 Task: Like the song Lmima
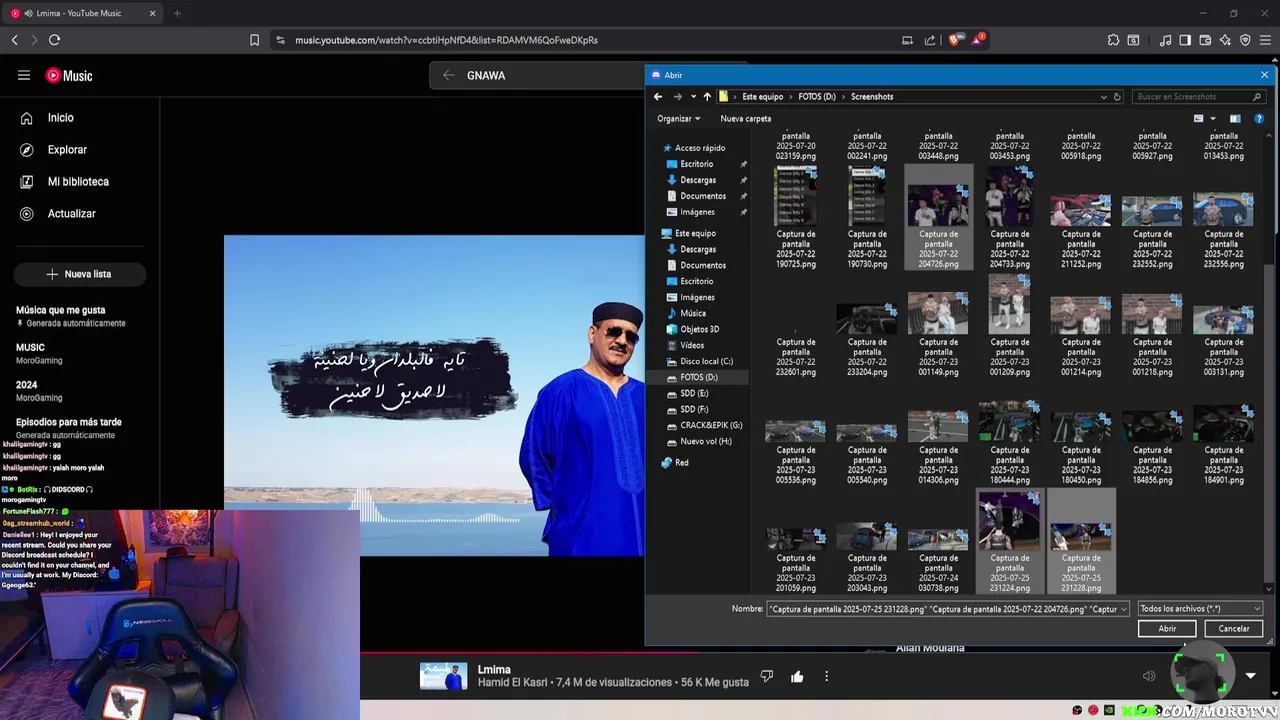click(797, 677)
